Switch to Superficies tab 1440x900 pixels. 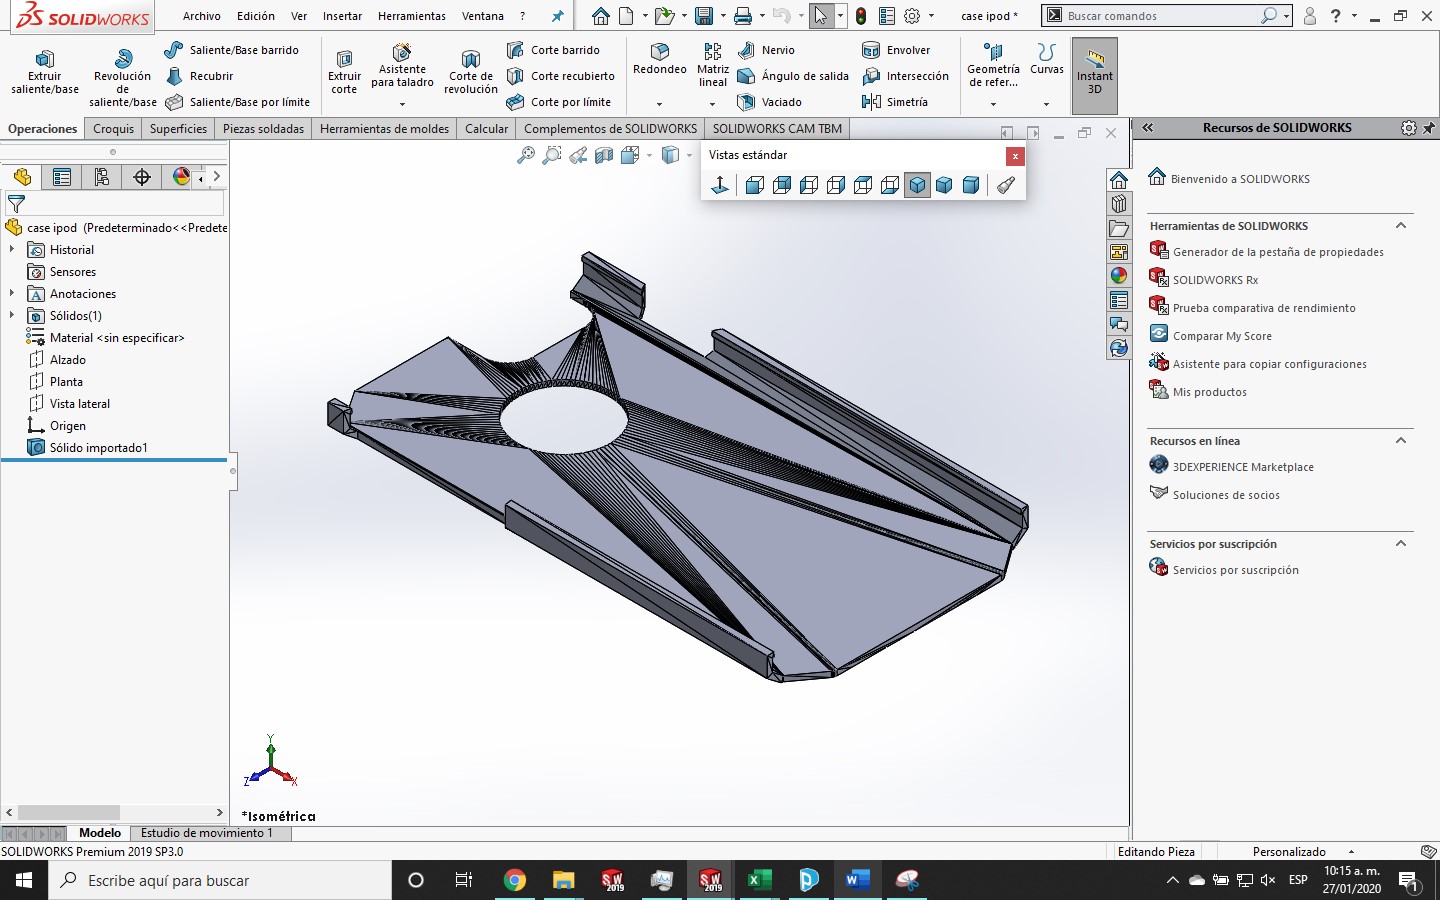(x=178, y=129)
